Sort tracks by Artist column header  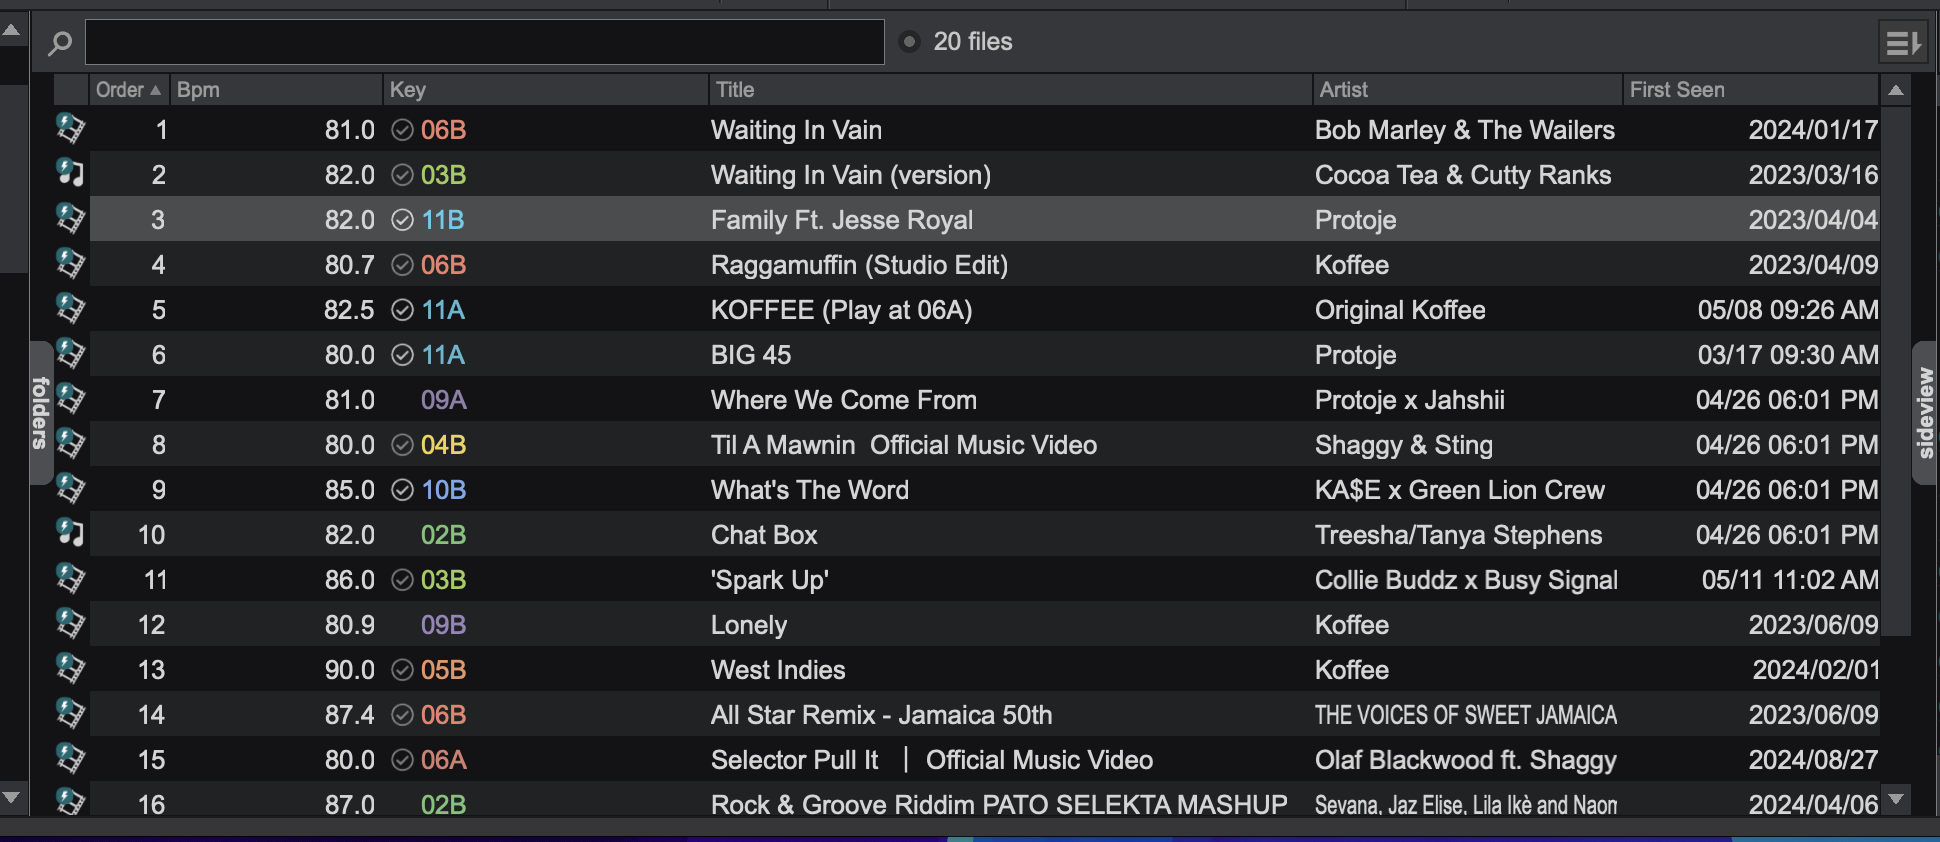click(x=1467, y=90)
